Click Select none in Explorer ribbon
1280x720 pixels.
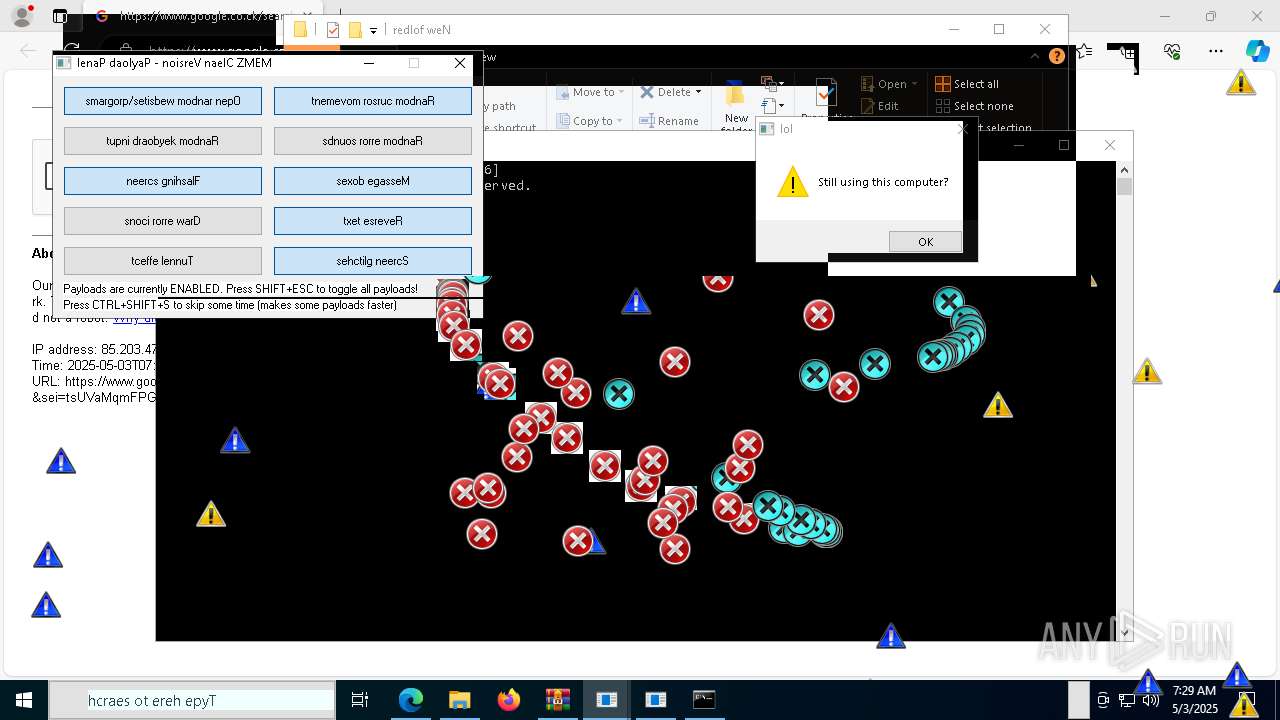(x=974, y=106)
